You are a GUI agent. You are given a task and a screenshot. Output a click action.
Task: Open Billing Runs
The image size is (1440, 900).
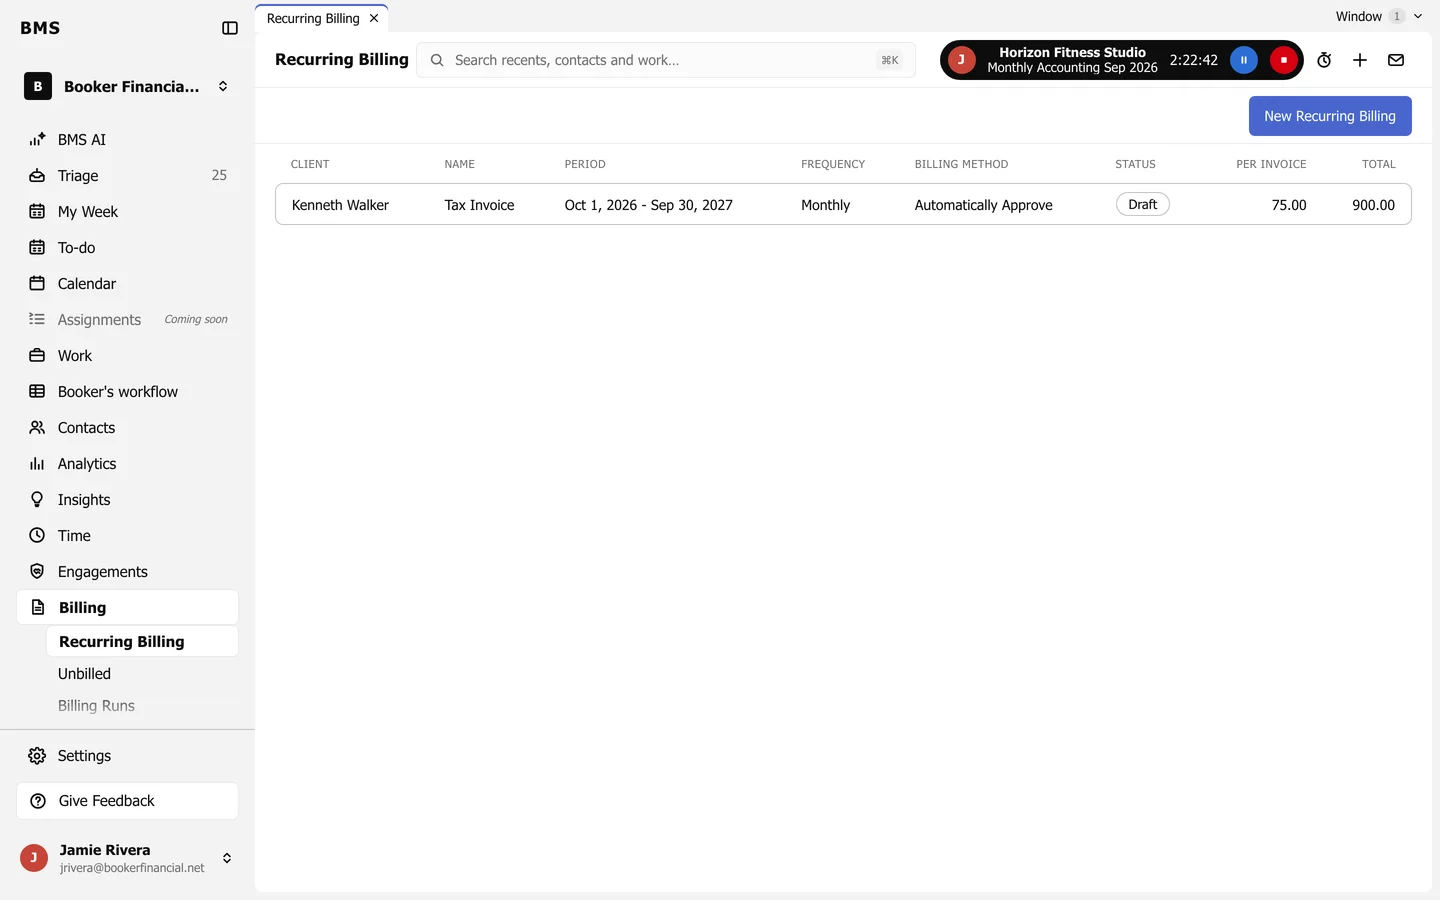(x=142, y=705)
